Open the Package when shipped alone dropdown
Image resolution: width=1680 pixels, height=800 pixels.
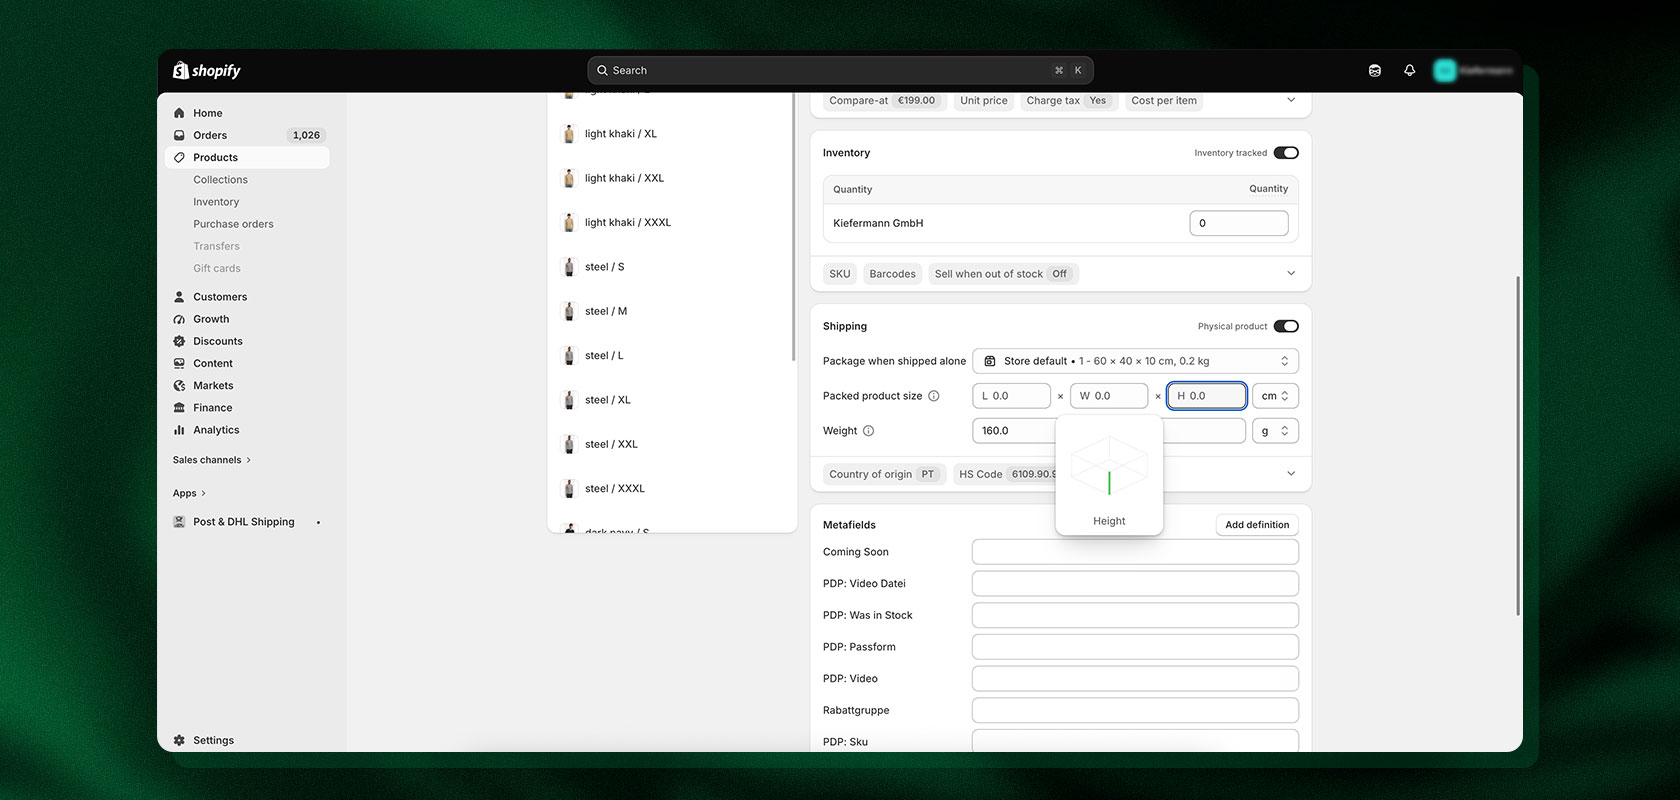[x=1135, y=361]
